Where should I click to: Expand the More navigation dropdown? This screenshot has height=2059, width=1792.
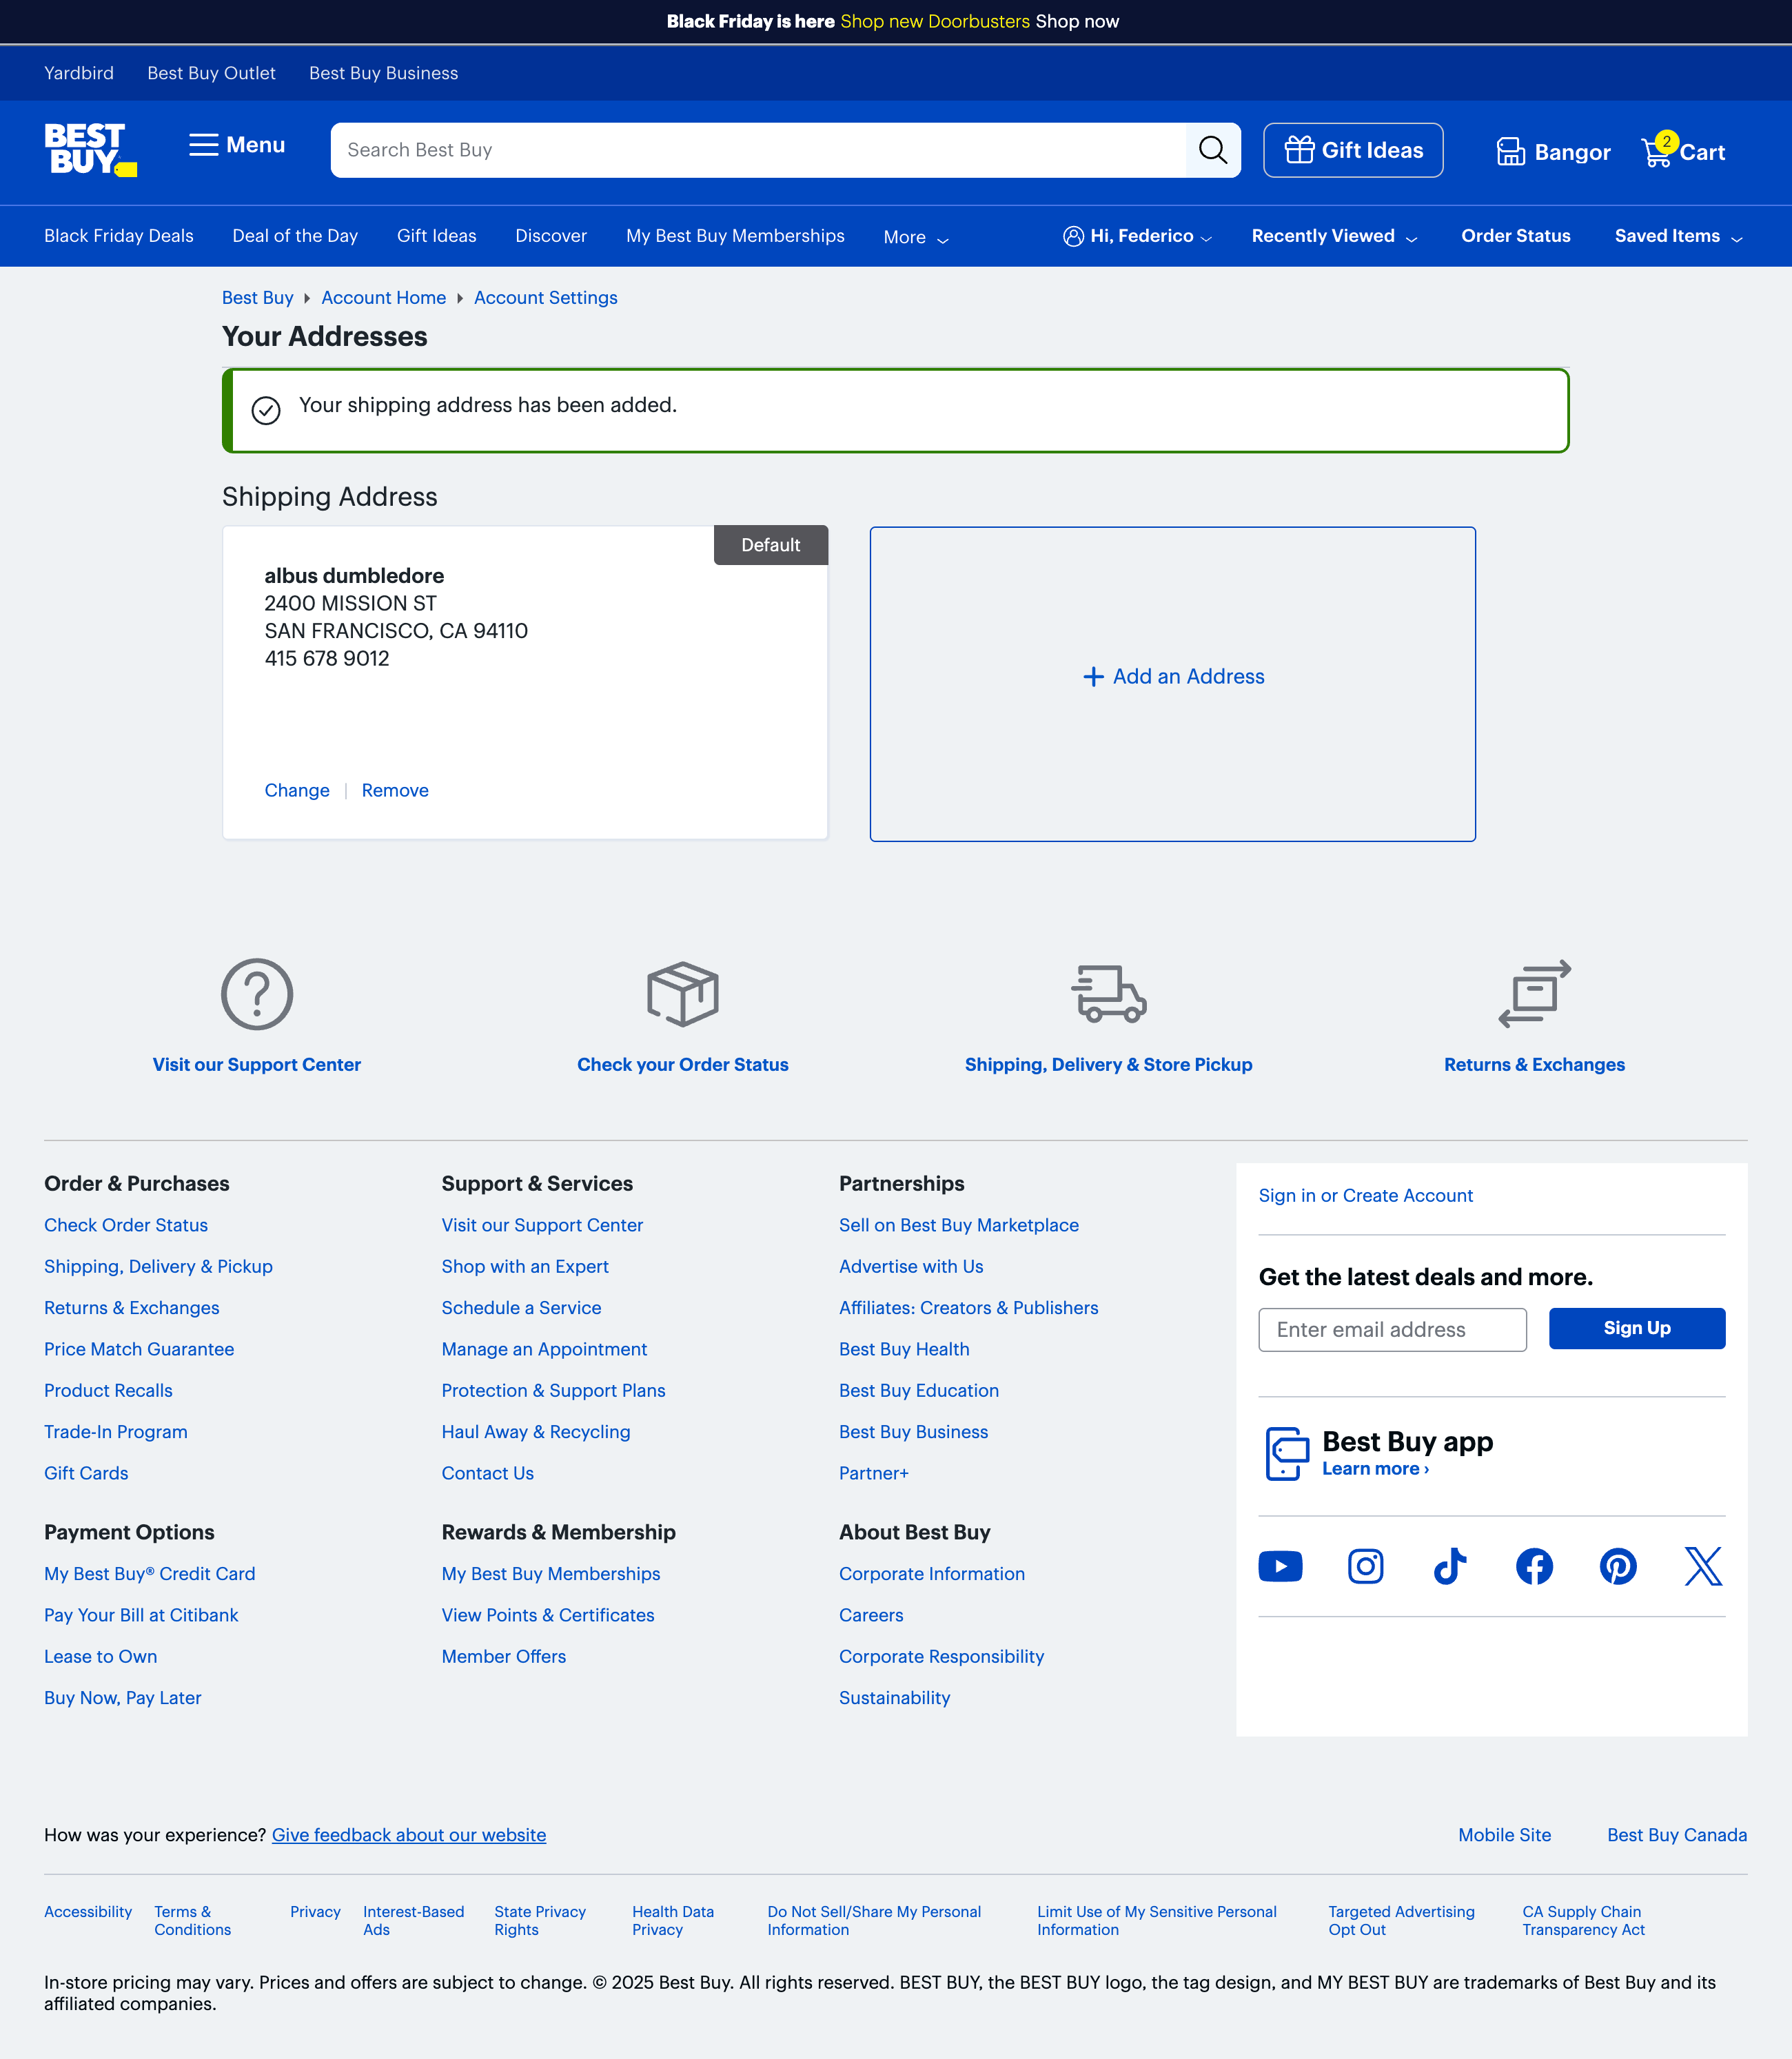(914, 237)
